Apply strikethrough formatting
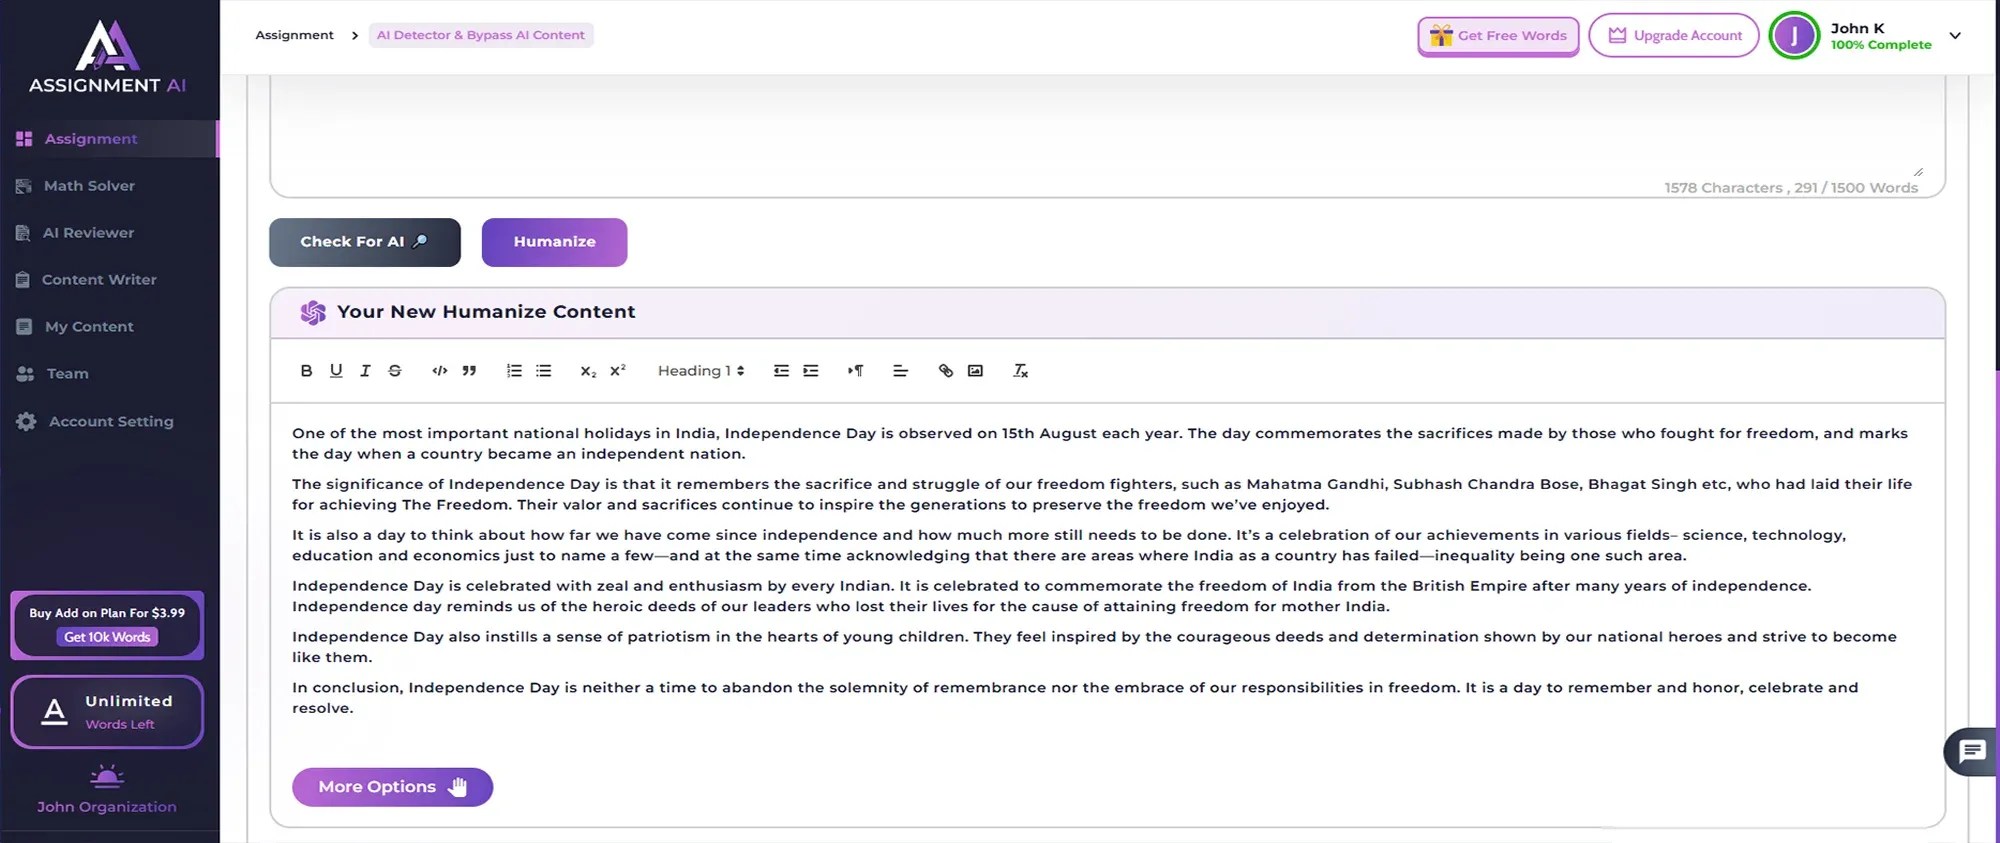This screenshot has width=2000, height=843. point(395,371)
